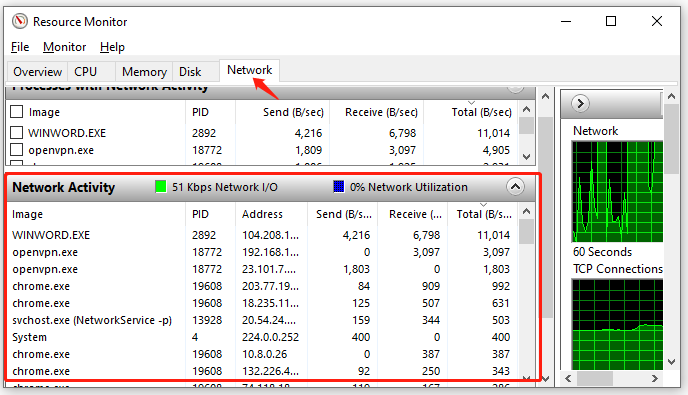Click the Resource Monitor app icon
The width and height of the screenshot is (688, 395).
[x=20, y=21]
